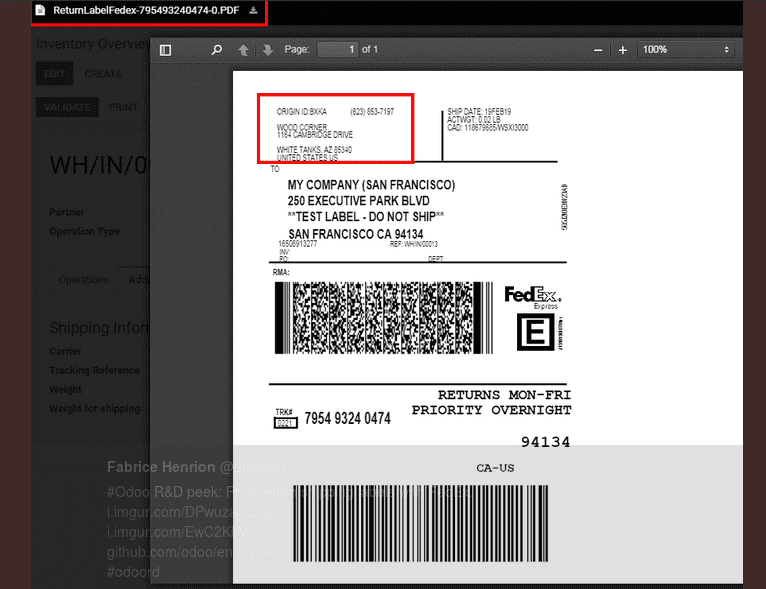This screenshot has height=589, width=766.
Task: Click the Carrier field label in background
Action: [x=65, y=351]
